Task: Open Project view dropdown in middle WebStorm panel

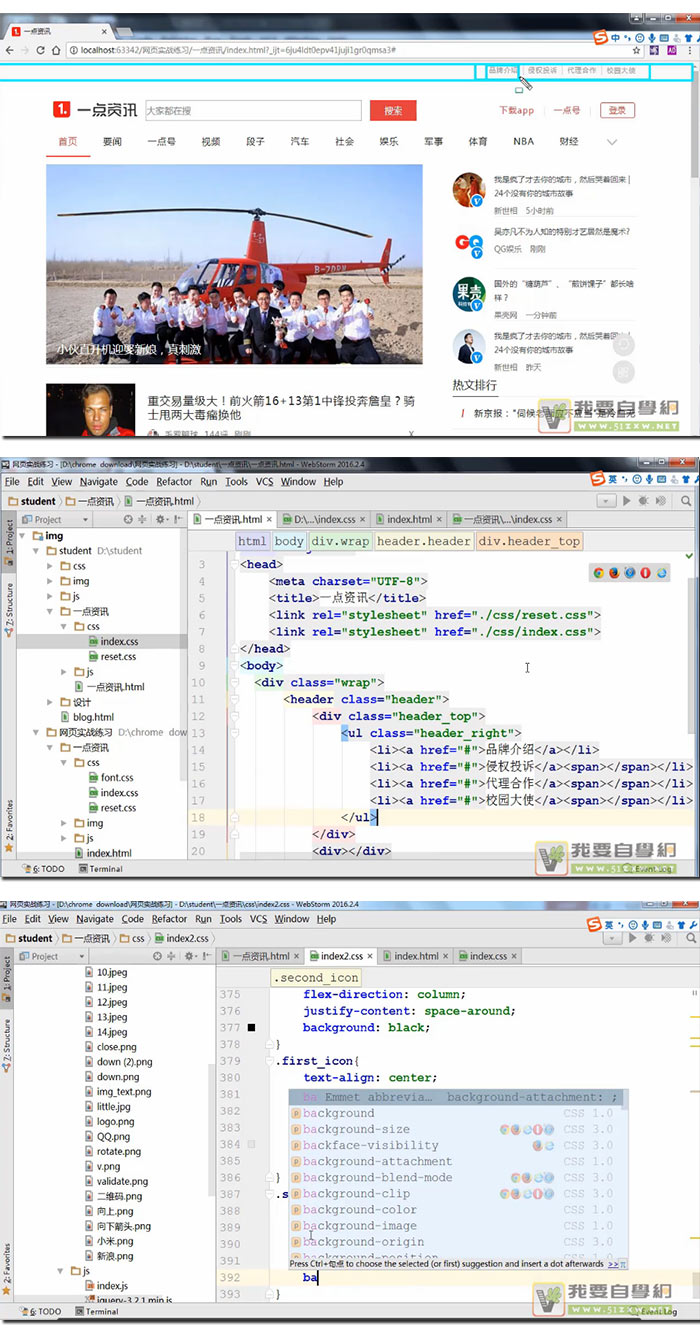Action: [x=87, y=520]
